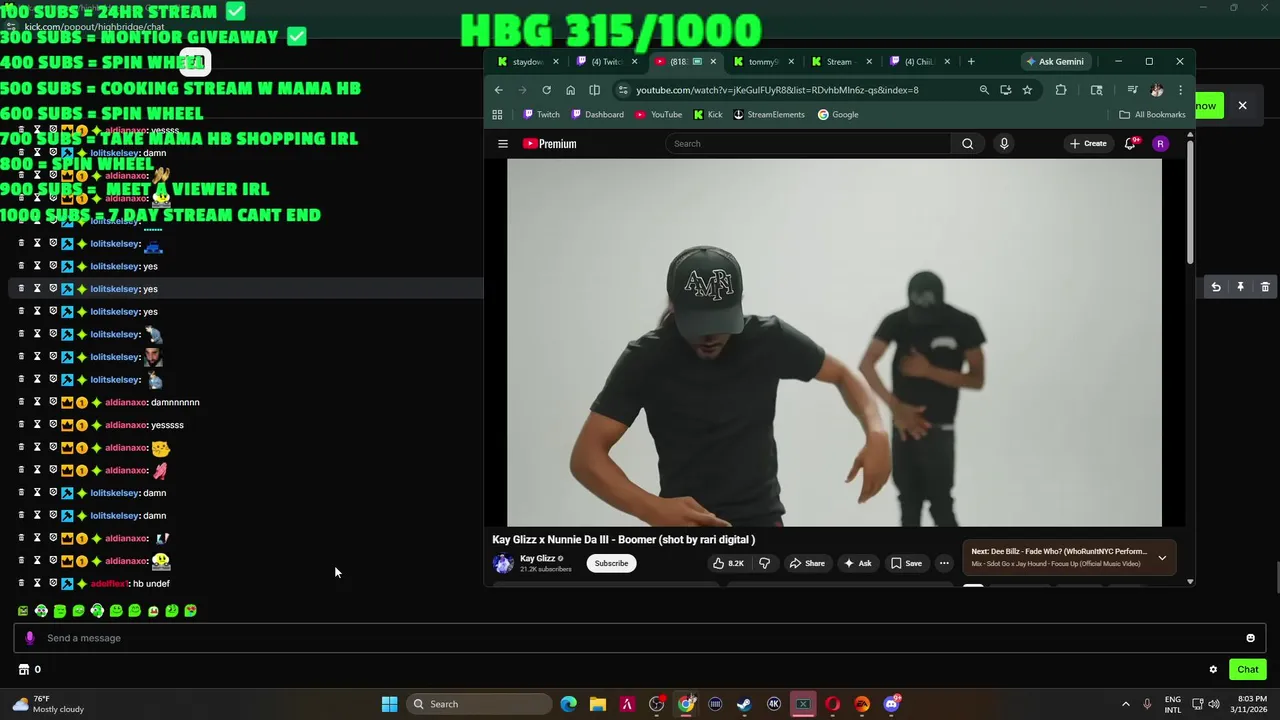Click the taskbar Search box
This screenshot has height=720, width=1280.
[x=480, y=704]
